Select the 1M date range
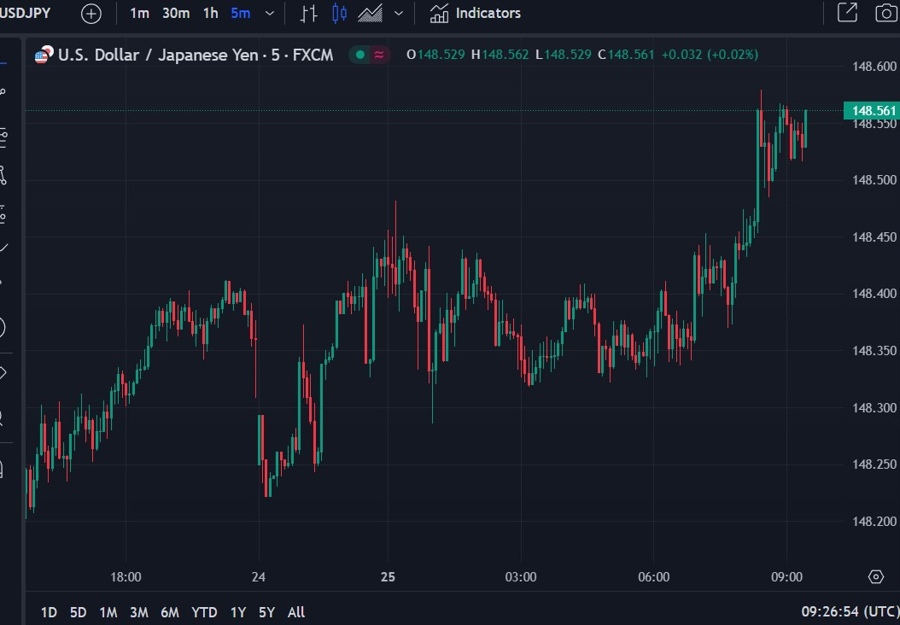The height and width of the screenshot is (625, 900). click(x=108, y=612)
